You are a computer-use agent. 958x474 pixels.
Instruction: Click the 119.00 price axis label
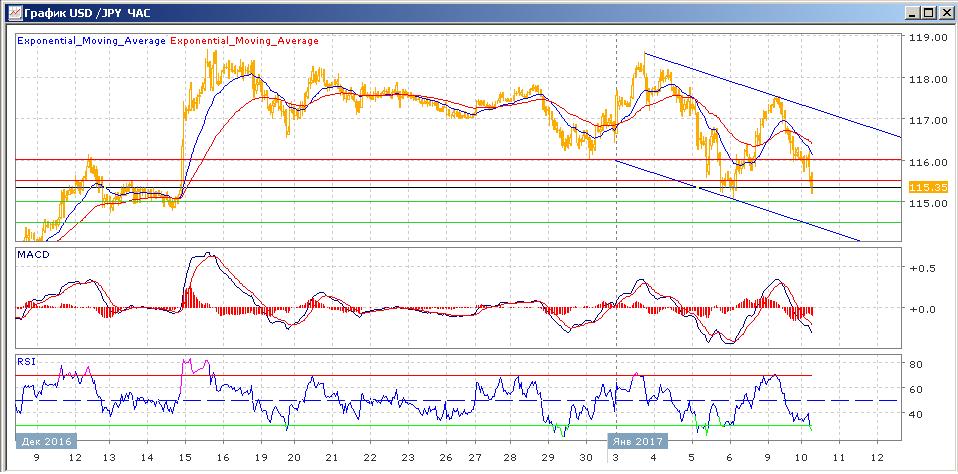pos(929,37)
